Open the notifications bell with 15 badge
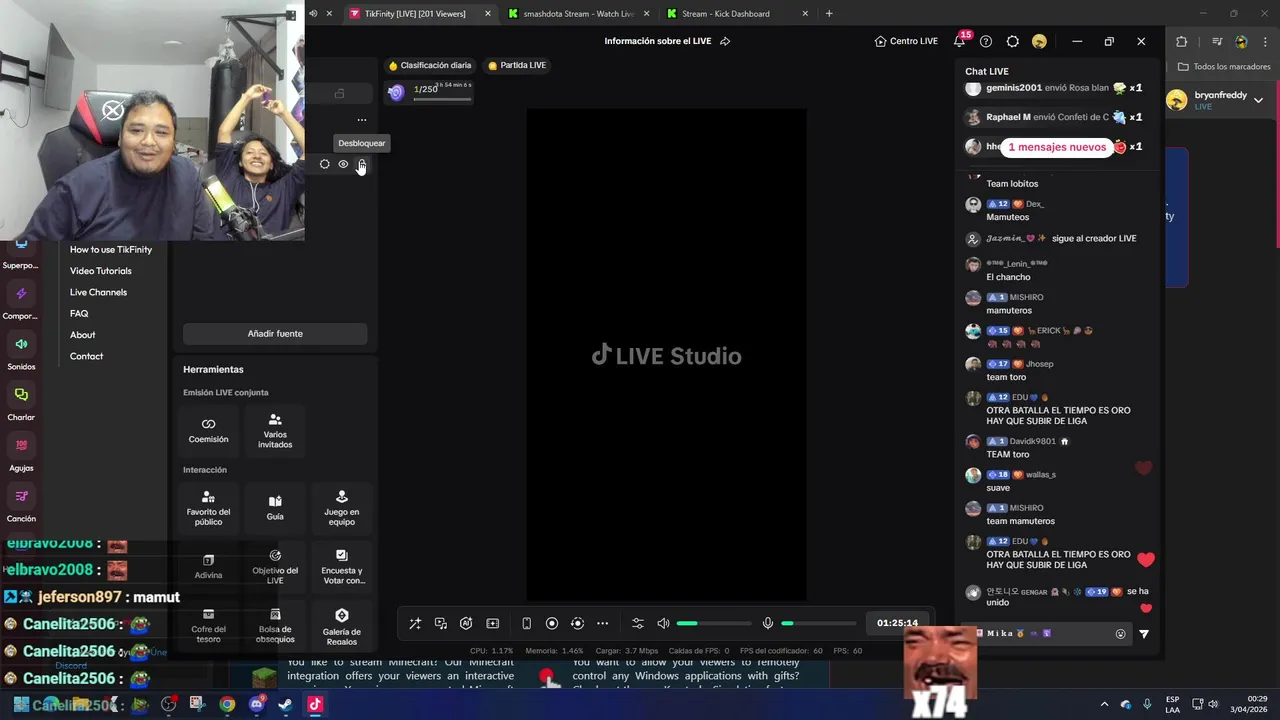The width and height of the screenshot is (1280, 720). pos(961,40)
